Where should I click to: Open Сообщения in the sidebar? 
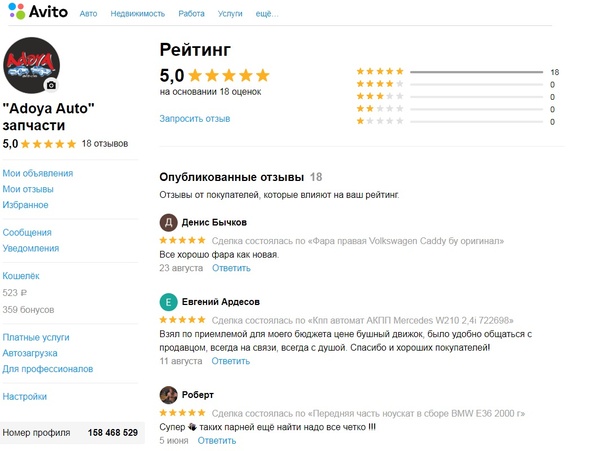point(27,233)
